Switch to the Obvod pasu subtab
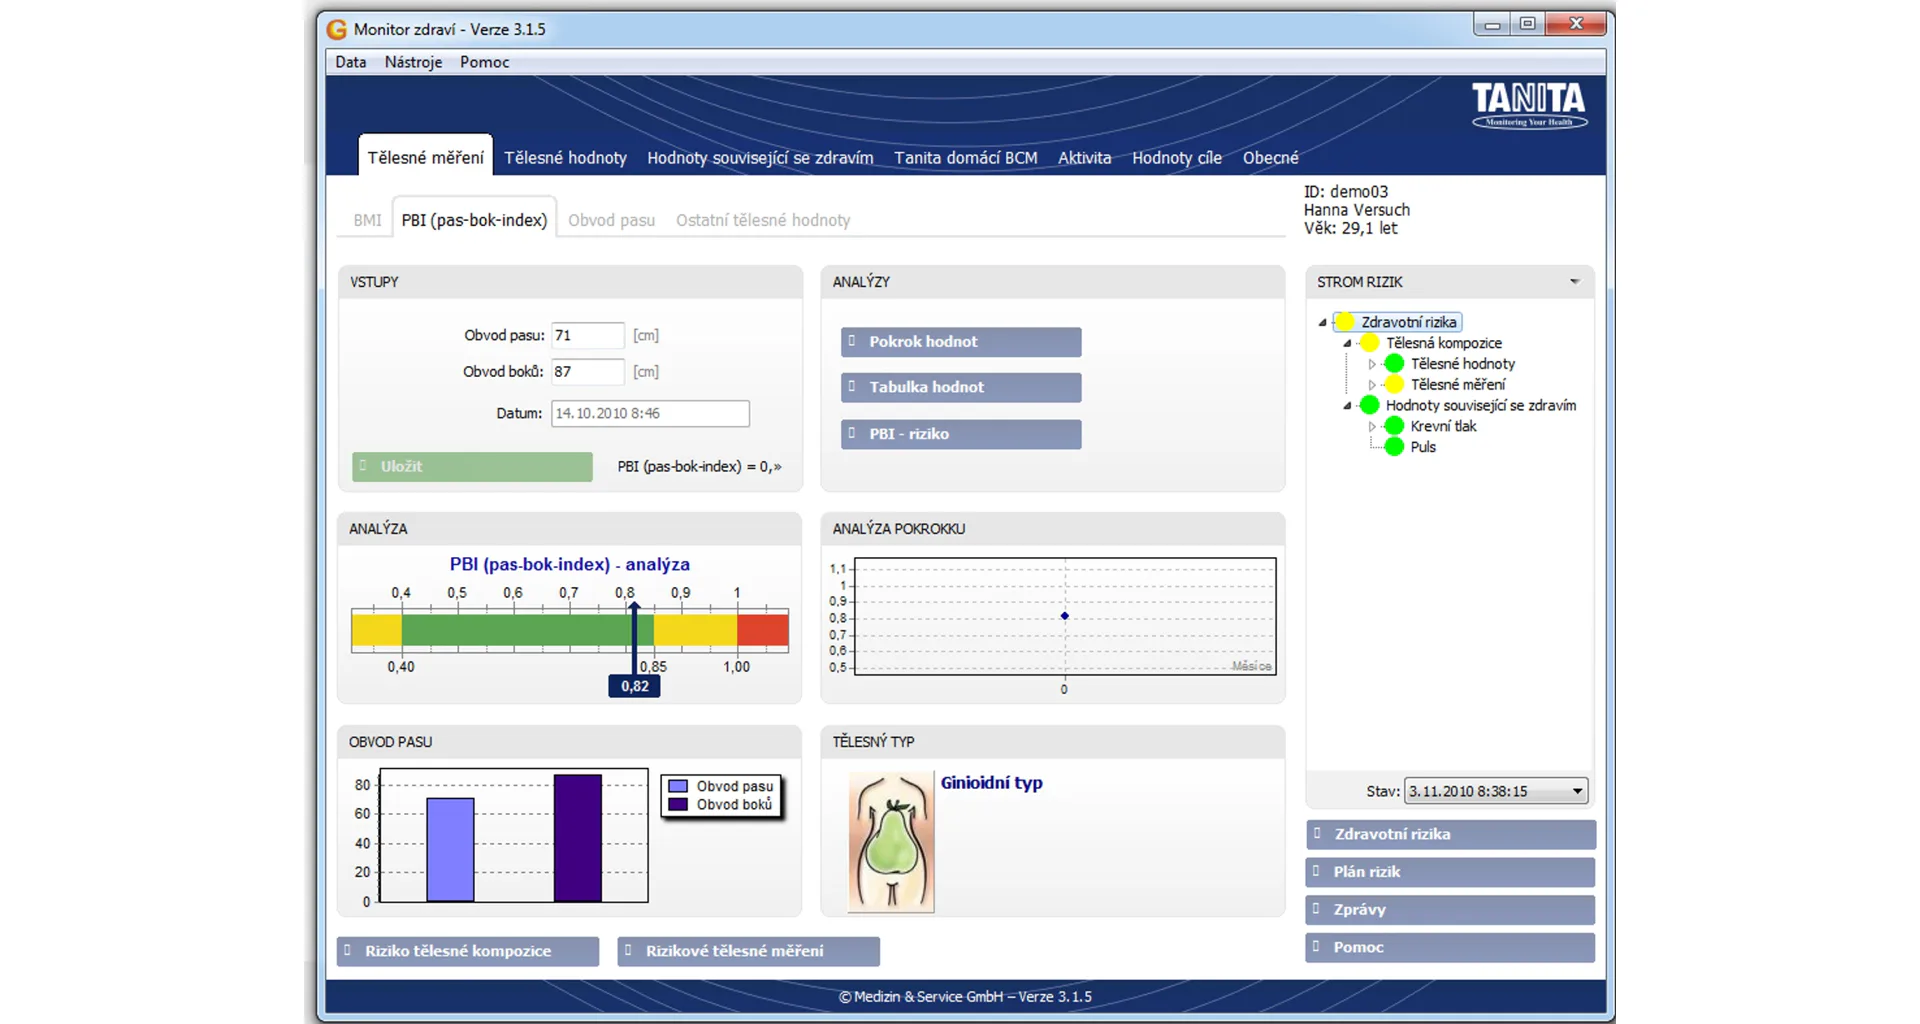The width and height of the screenshot is (1920, 1024). pos(611,220)
